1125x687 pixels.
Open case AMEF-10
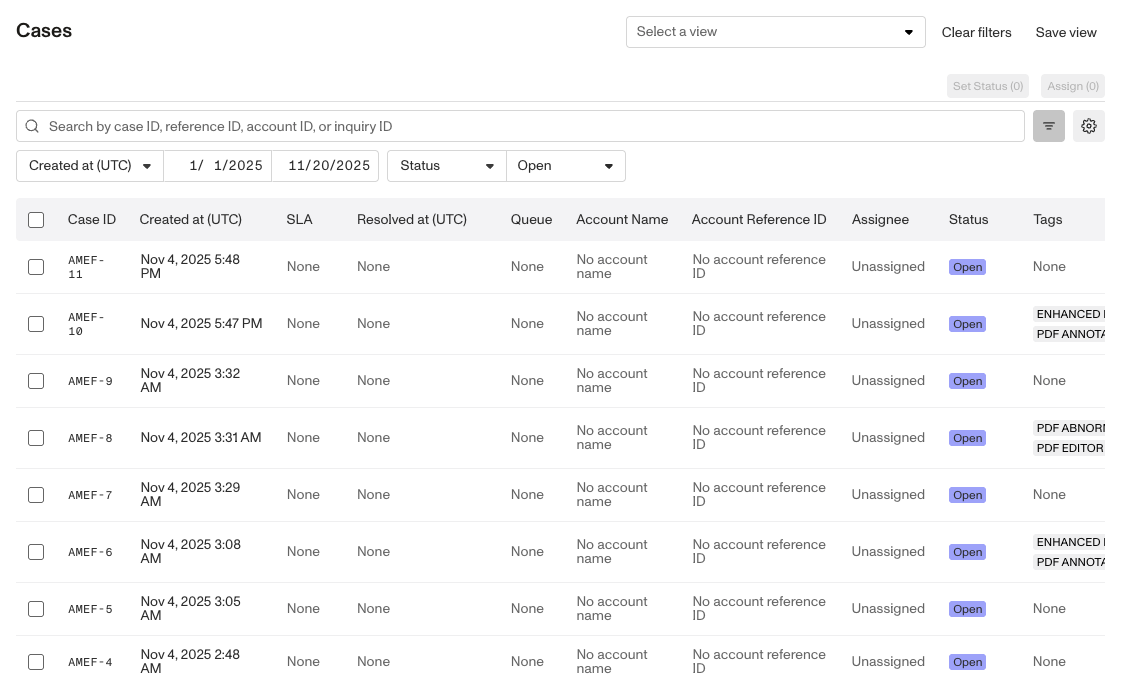[86, 324]
